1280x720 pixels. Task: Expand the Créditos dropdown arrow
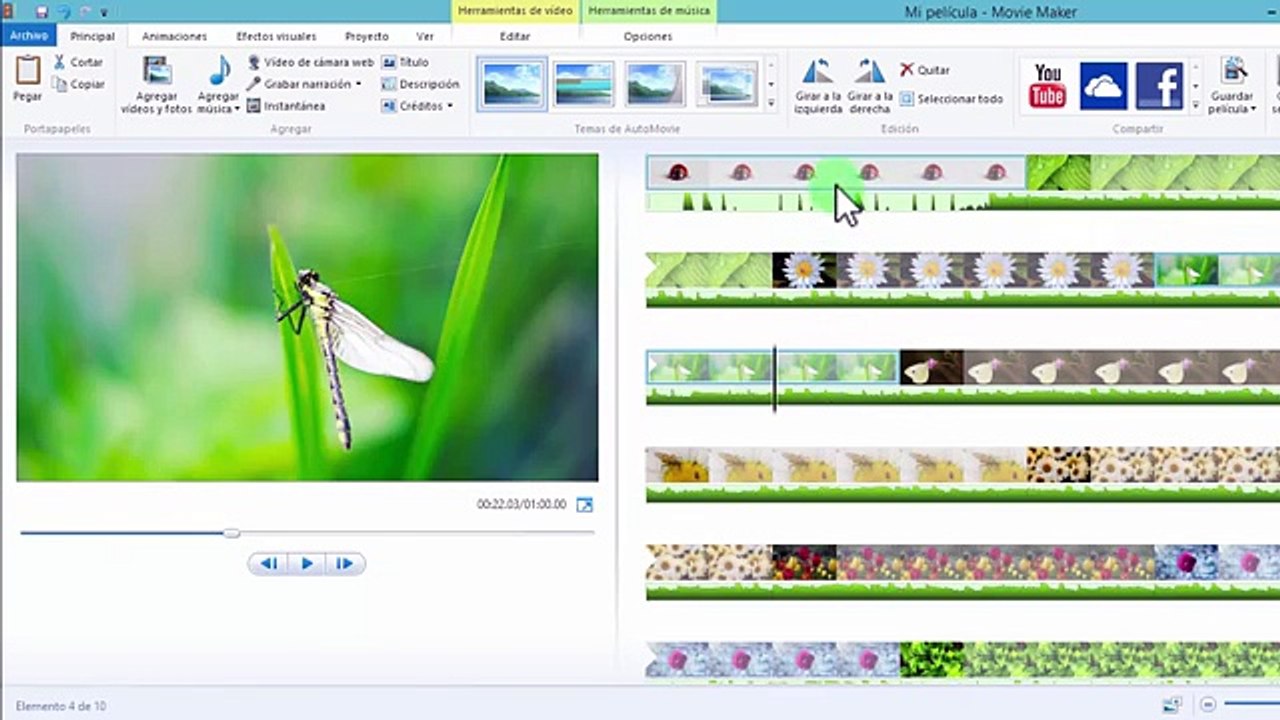point(450,106)
